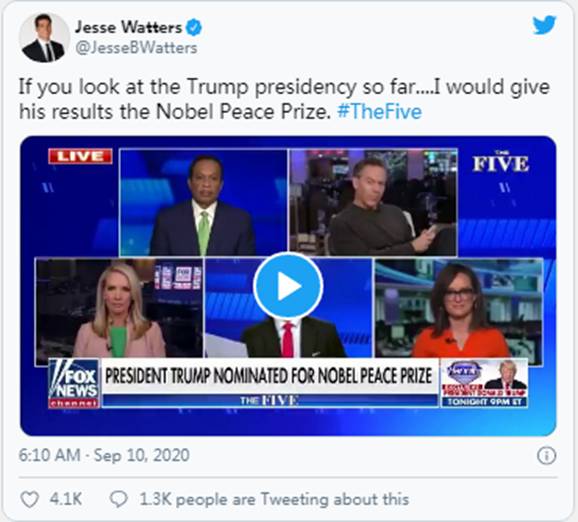Like the tweet with the heart icon
This screenshot has width=578, height=522.
(29, 500)
